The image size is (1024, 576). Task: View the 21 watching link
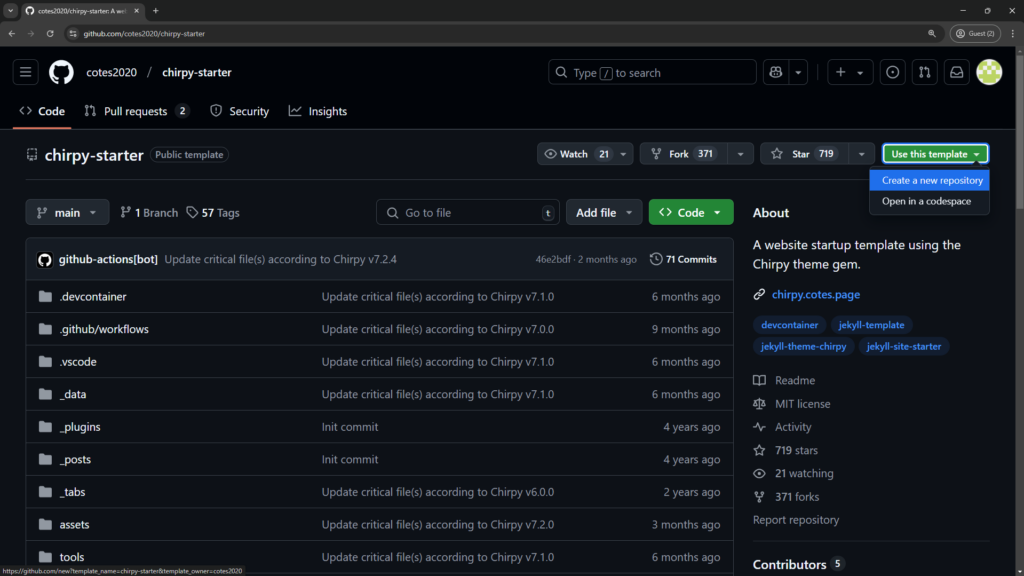tap(804, 473)
